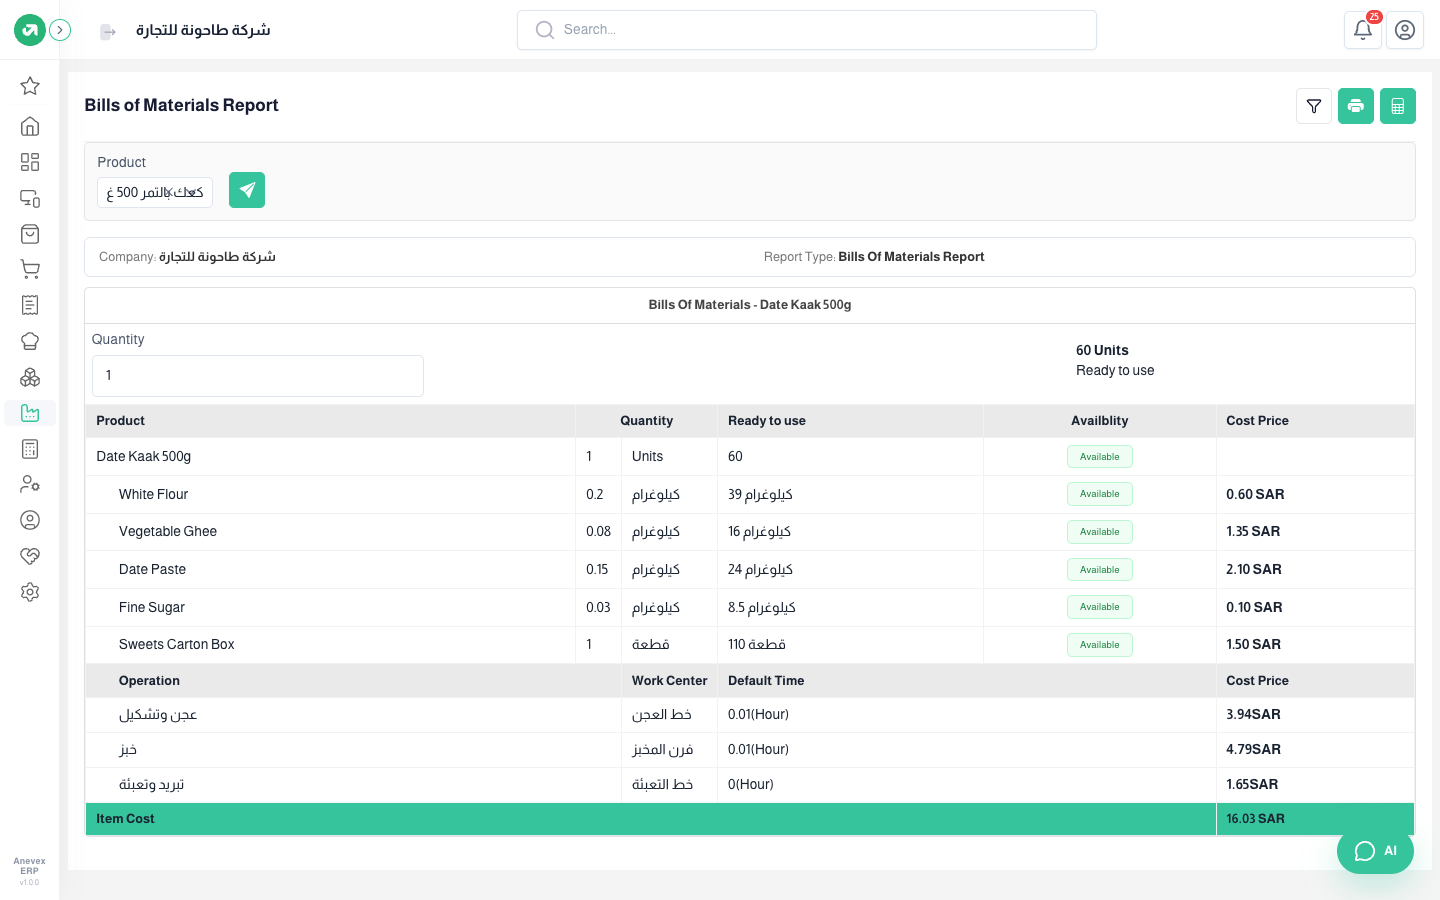Click the logout arrow icon beside company name
The image size is (1440, 900).
108,32
